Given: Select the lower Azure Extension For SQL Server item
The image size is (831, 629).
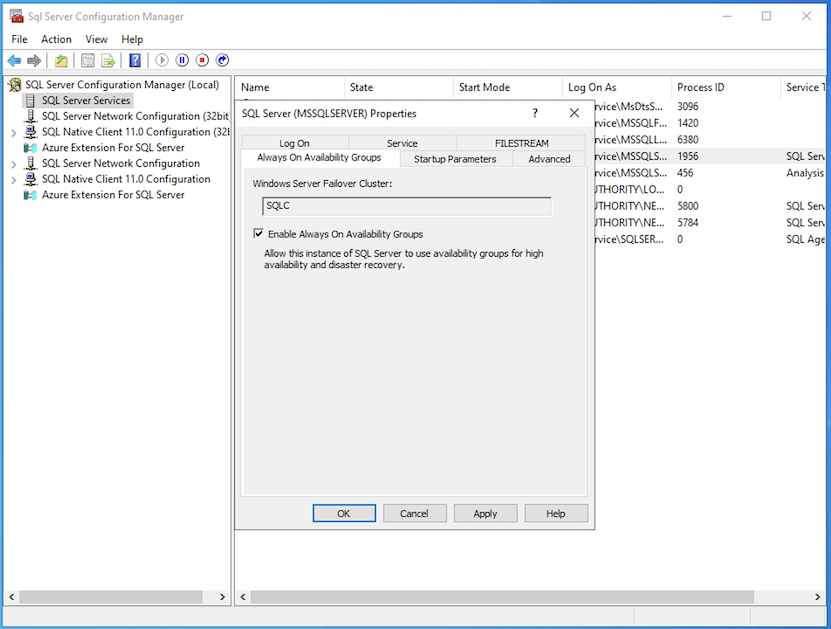Looking at the screenshot, I should pos(113,195).
